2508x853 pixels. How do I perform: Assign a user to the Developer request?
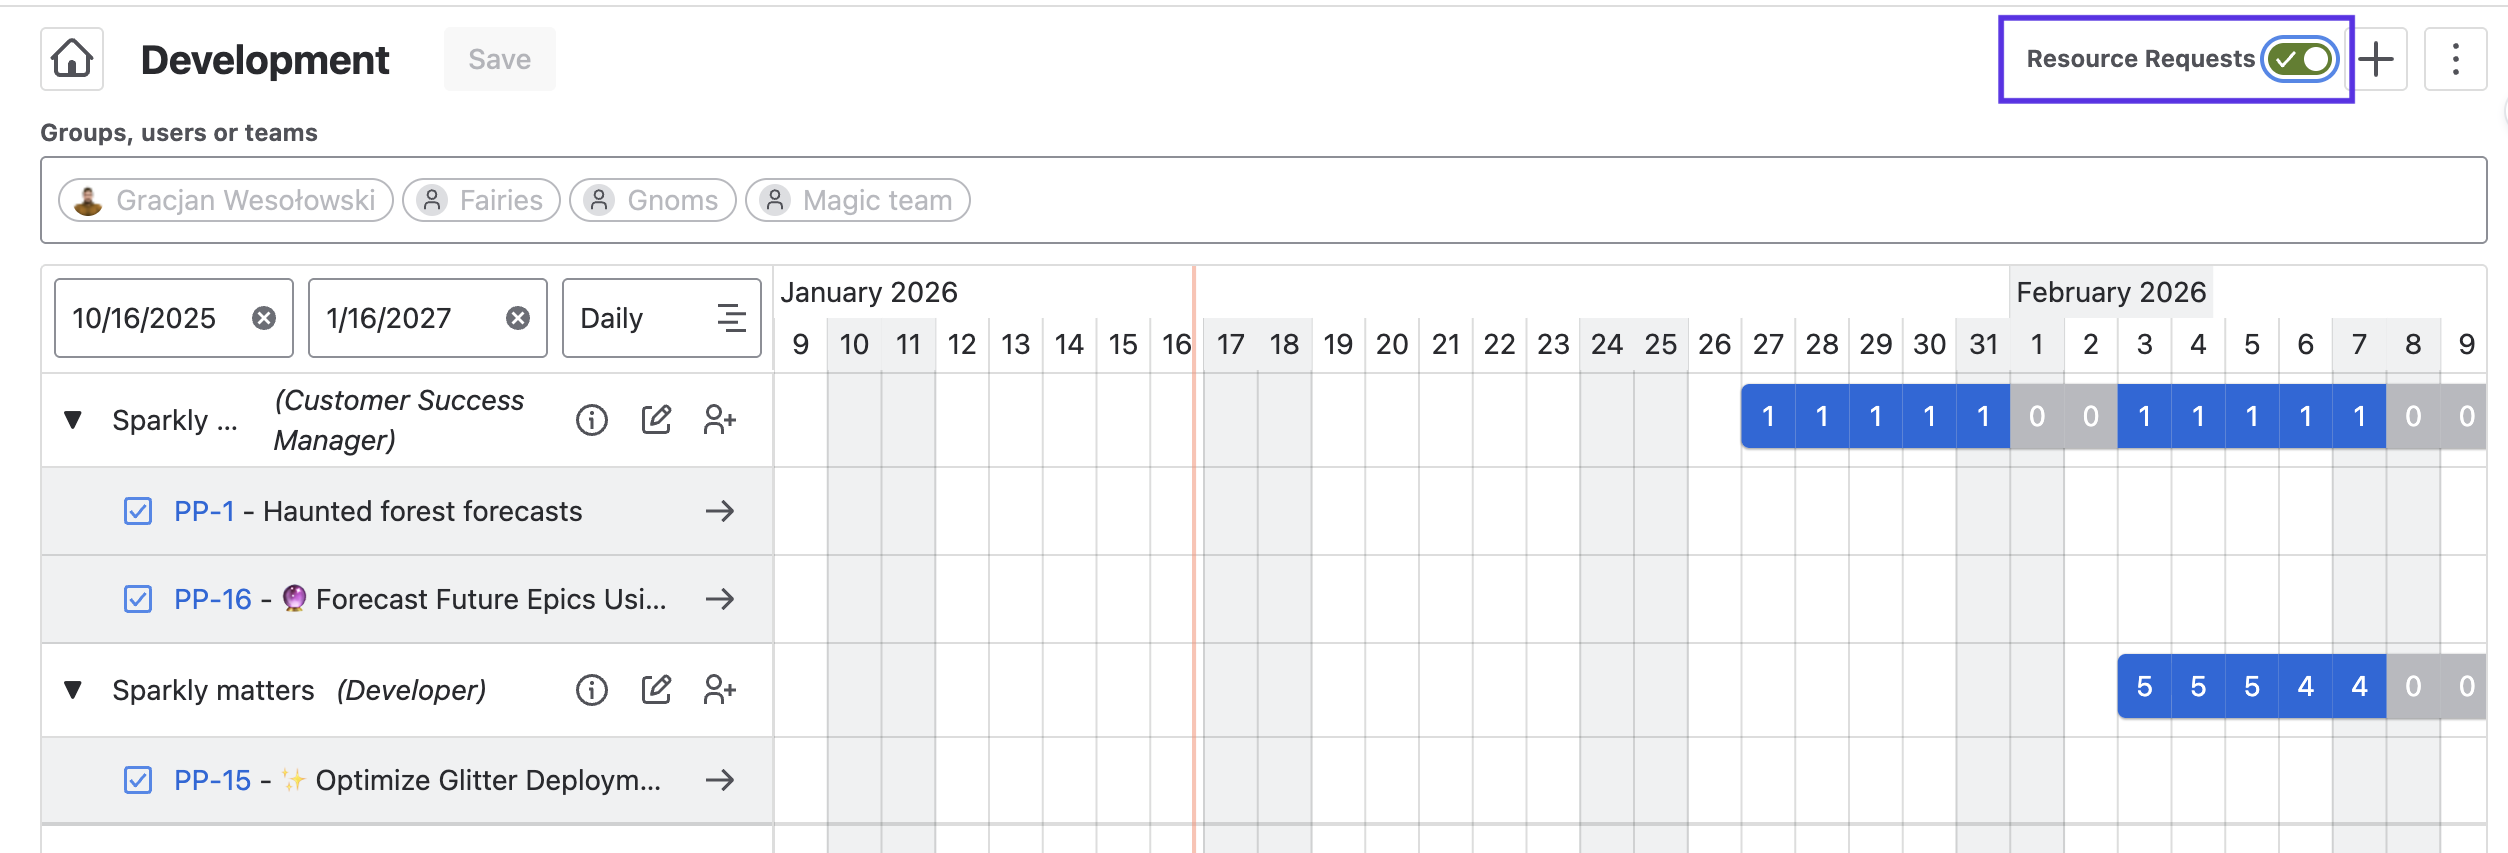pyautogui.click(x=719, y=690)
